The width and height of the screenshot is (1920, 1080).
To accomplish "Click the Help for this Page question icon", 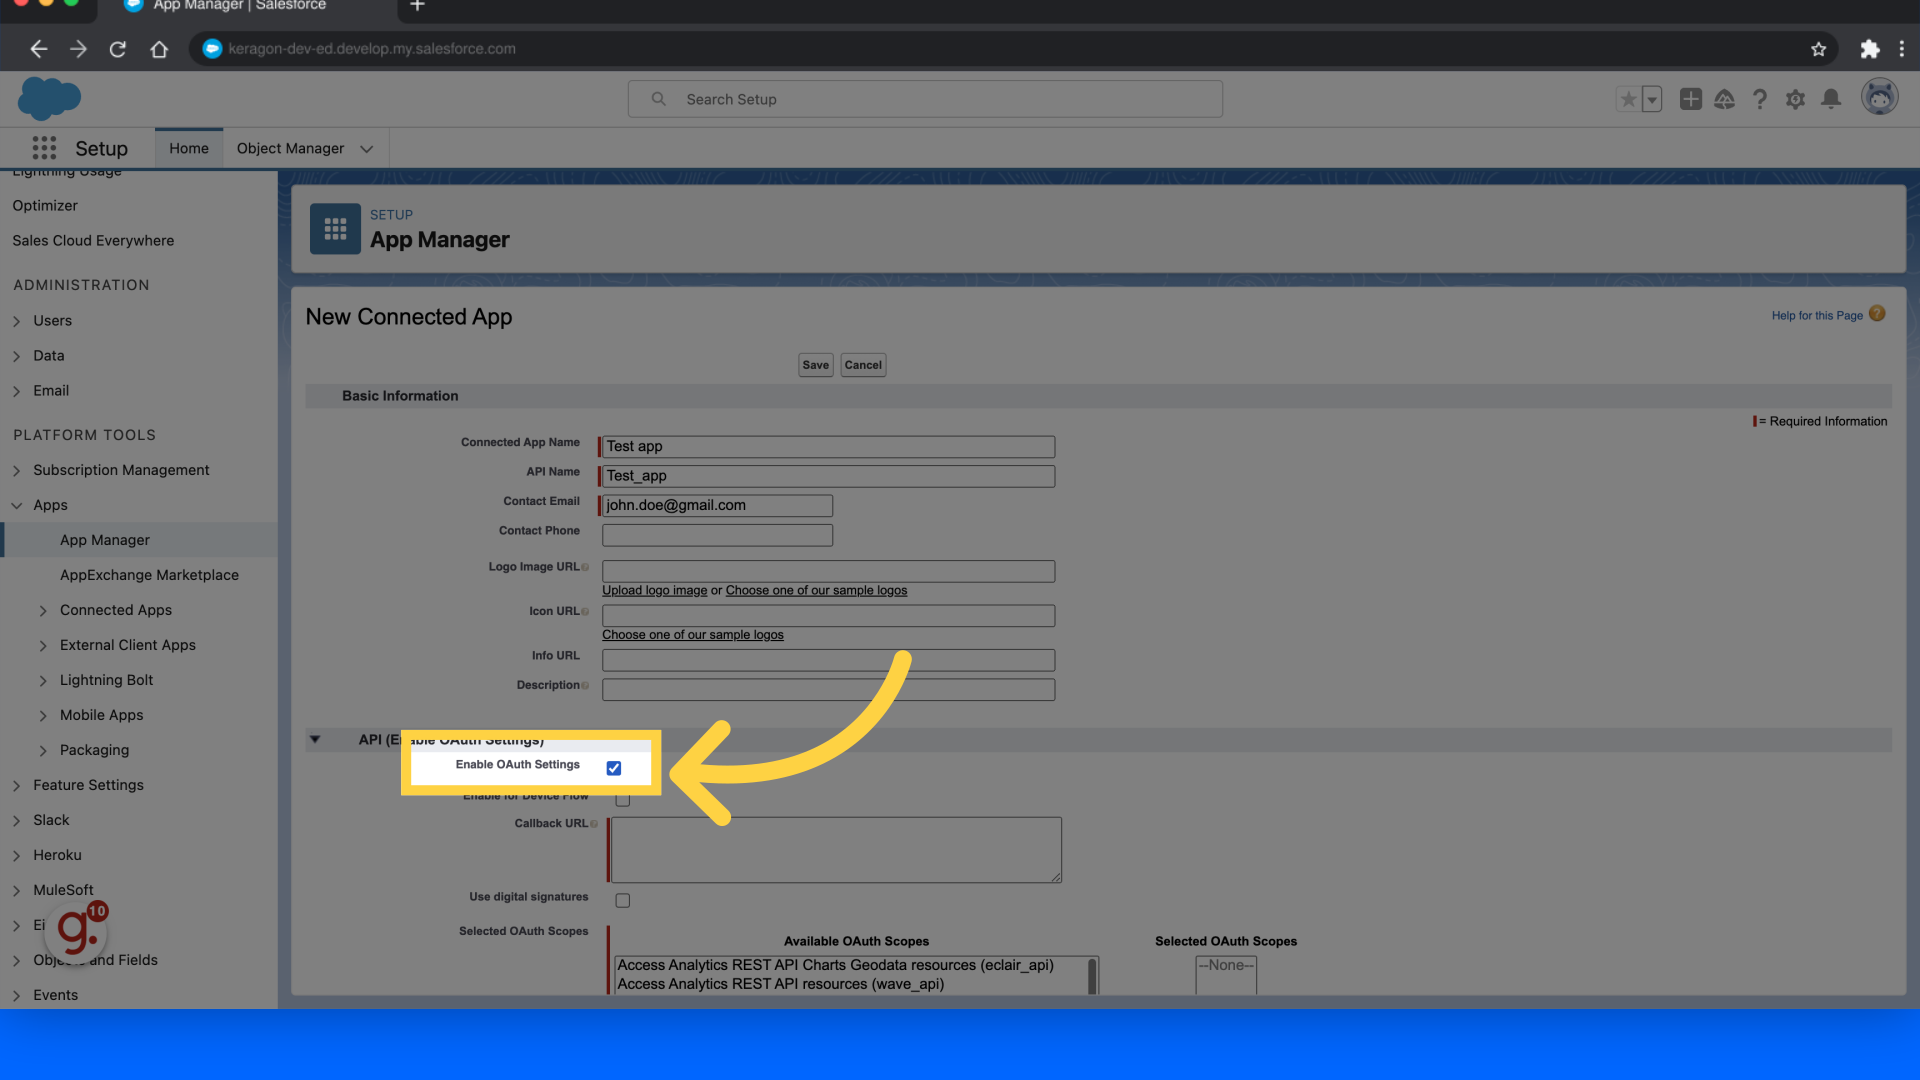I will point(1877,314).
